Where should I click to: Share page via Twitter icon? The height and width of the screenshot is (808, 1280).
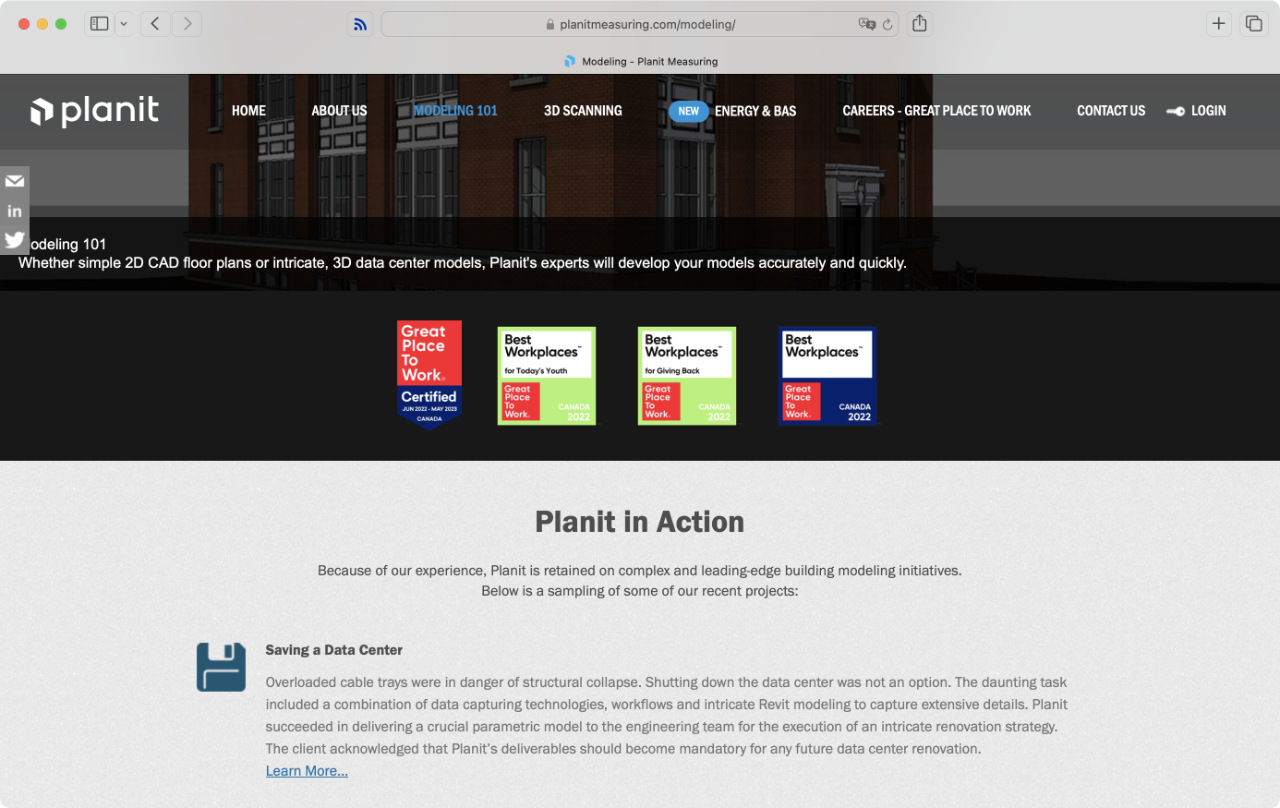click(14, 240)
